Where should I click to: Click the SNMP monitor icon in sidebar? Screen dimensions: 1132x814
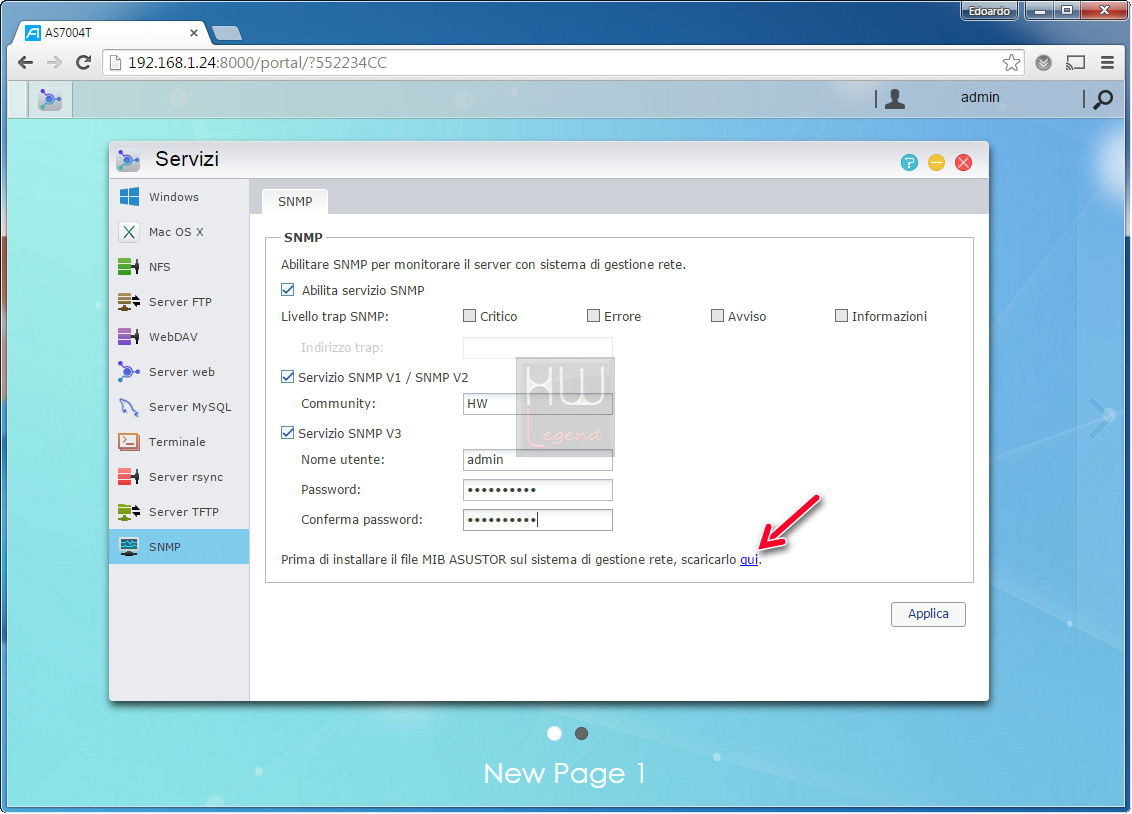tap(129, 546)
